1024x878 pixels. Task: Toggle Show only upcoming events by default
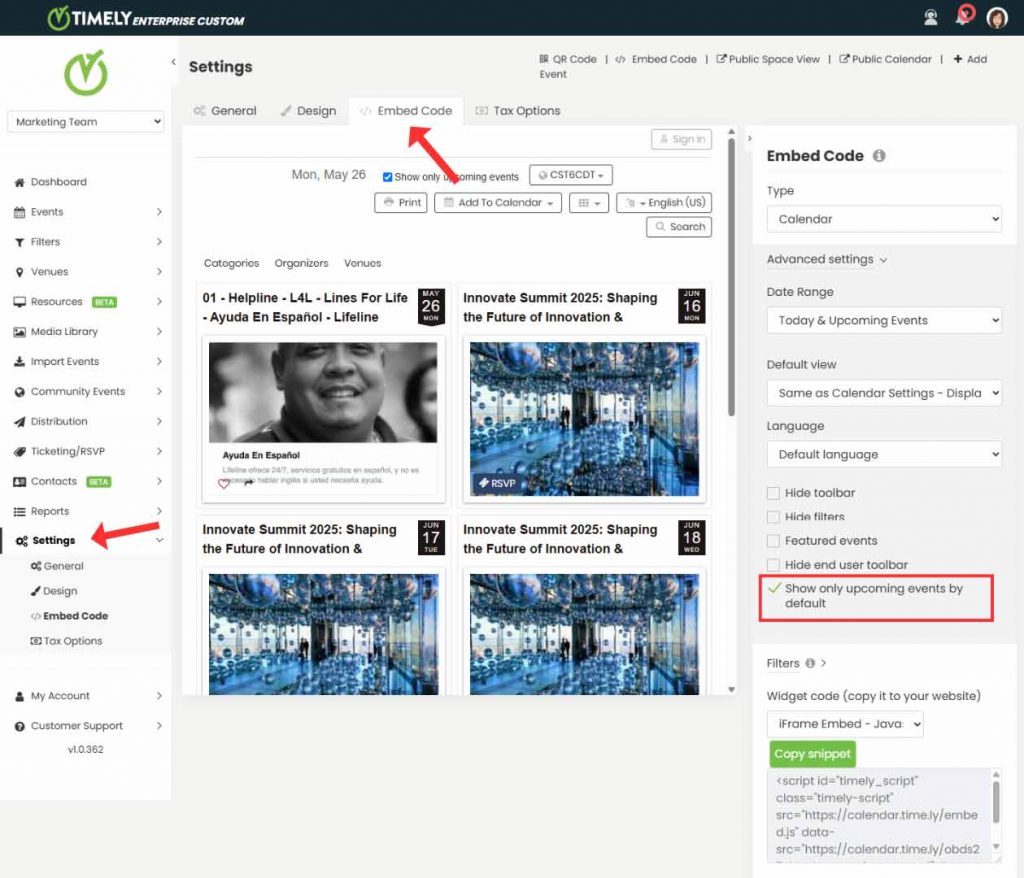[774, 588]
